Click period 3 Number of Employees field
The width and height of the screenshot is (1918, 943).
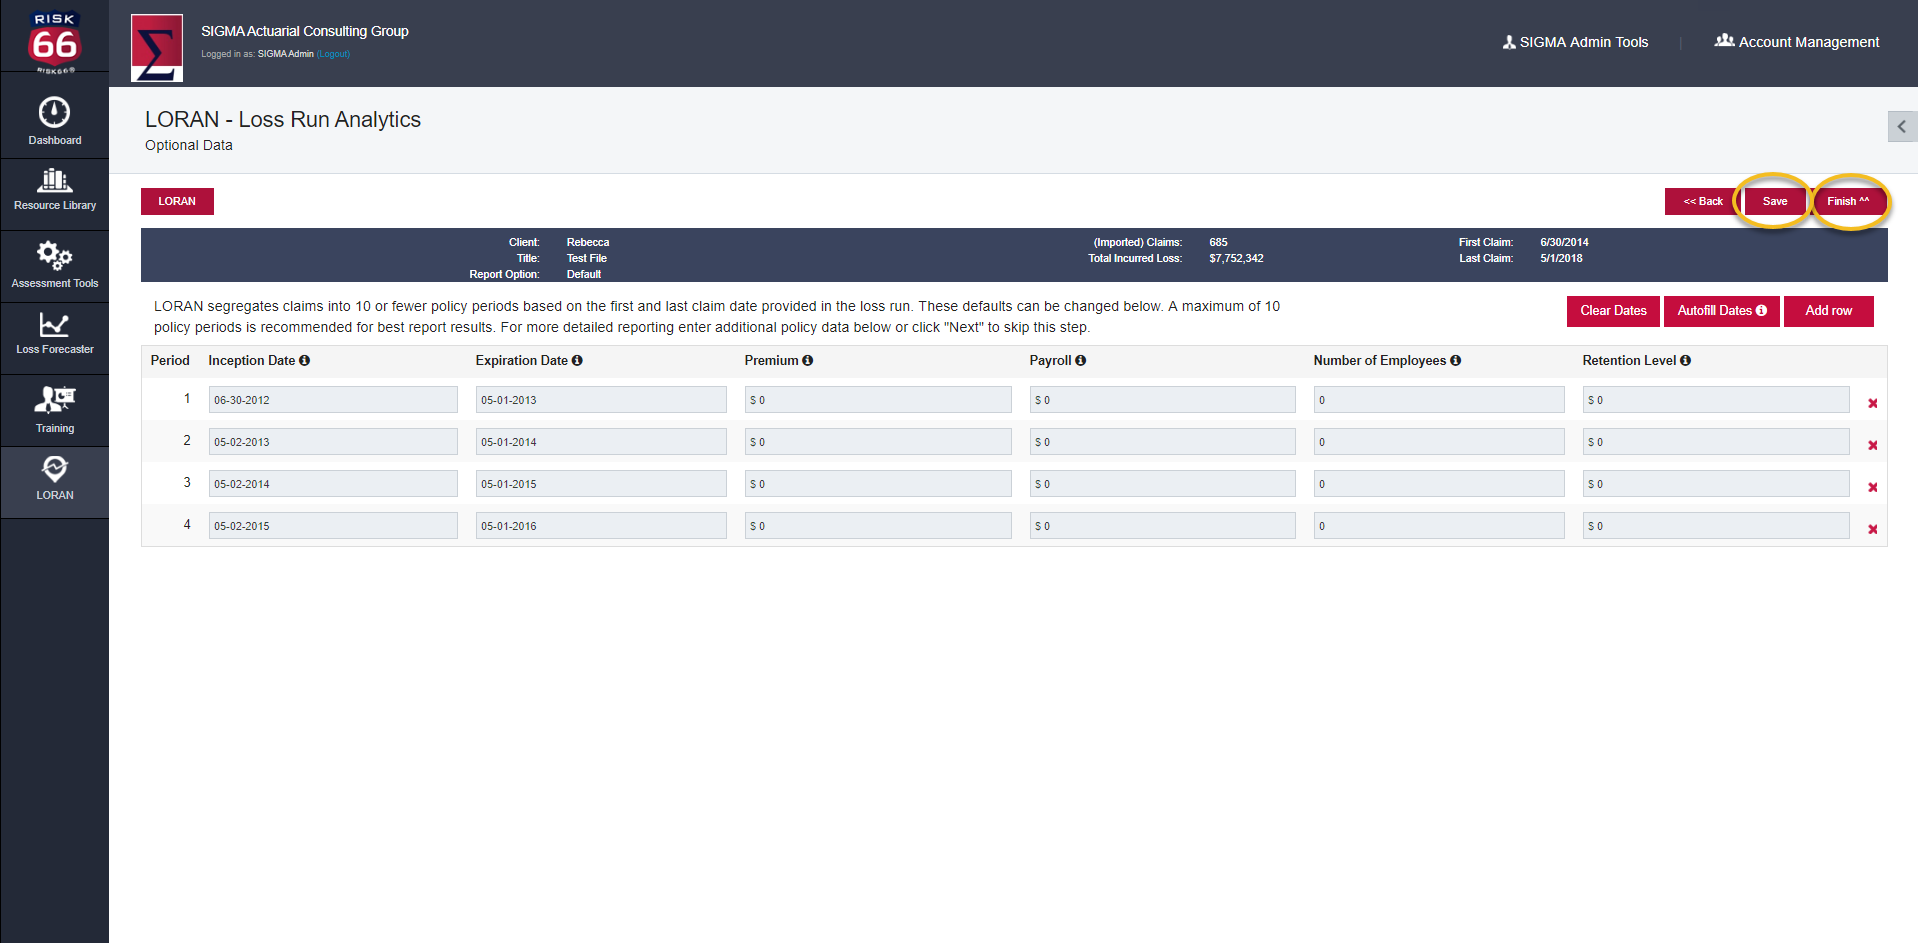point(1439,484)
